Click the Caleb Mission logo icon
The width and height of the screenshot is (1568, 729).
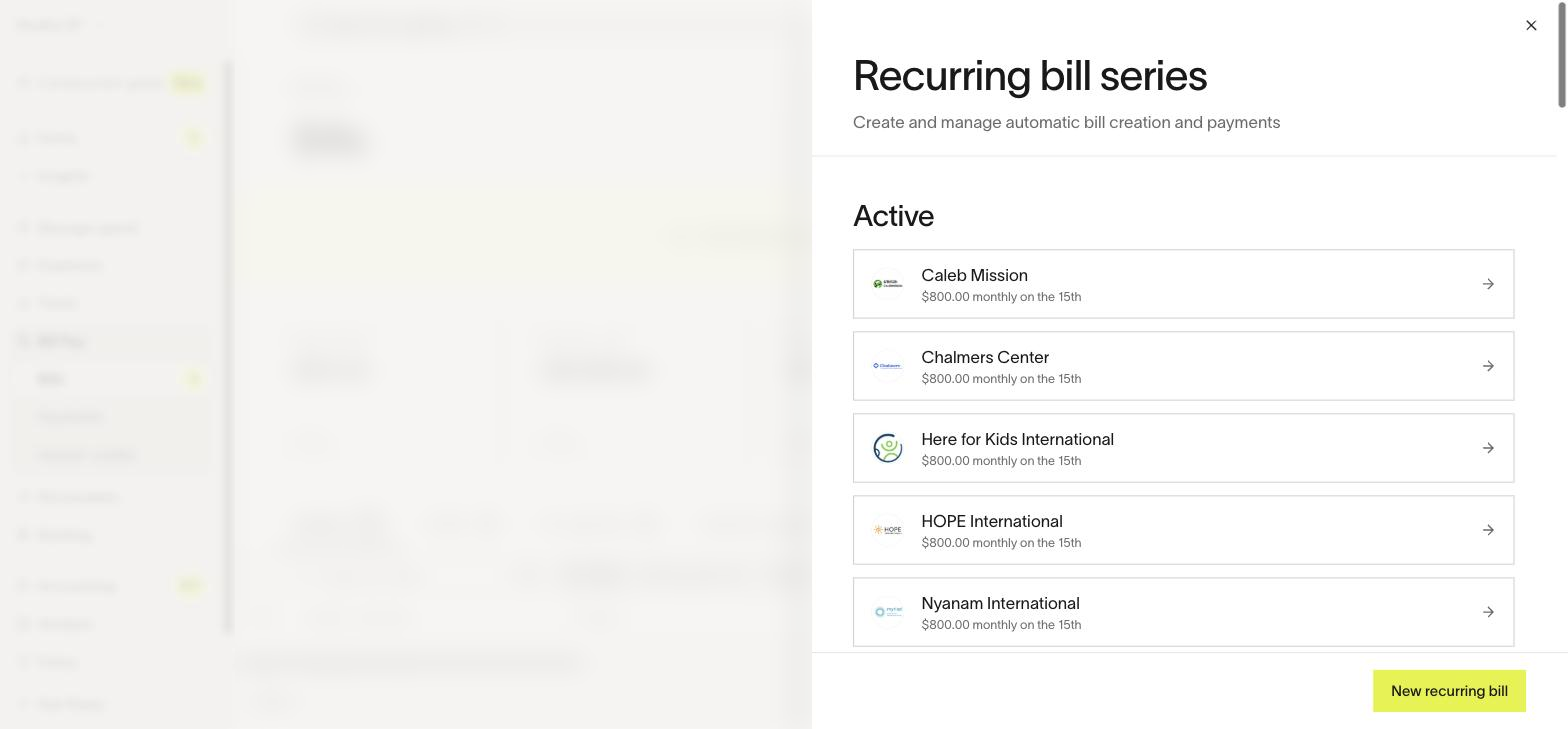pos(888,284)
